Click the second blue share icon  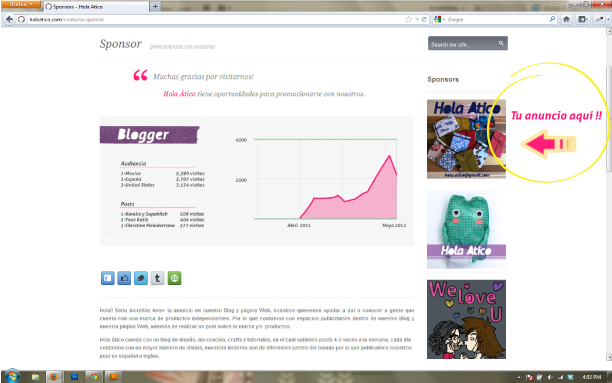point(124,278)
